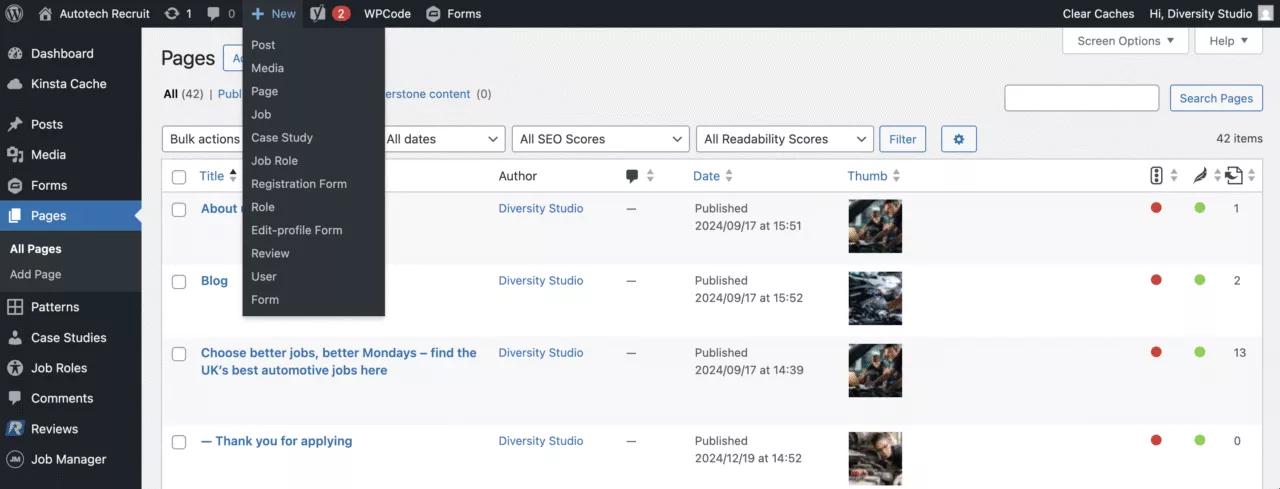Expand the All Readability Scores dropdown
The width and height of the screenshot is (1280, 489).
pos(785,139)
